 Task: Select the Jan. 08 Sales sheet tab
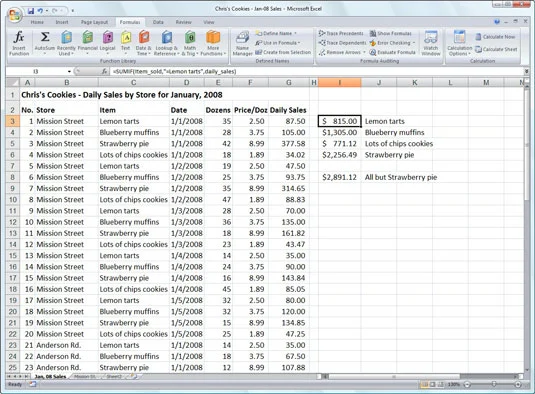pyautogui.click(x=50, y=377)
